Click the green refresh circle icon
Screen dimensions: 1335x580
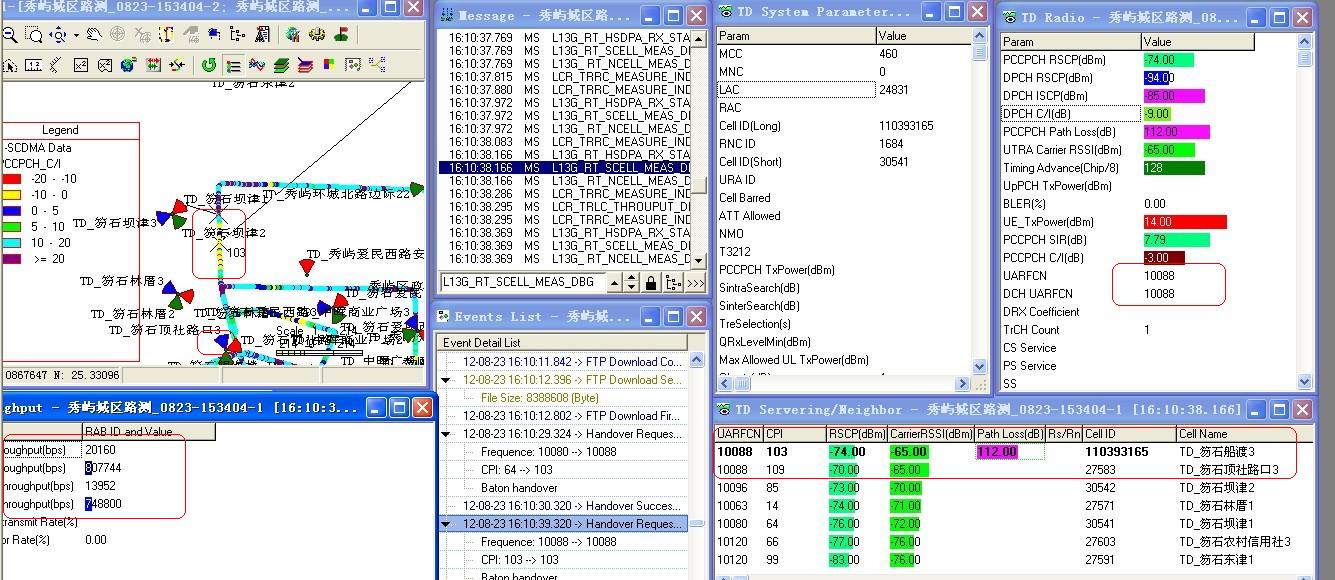(x=209, y=65)
